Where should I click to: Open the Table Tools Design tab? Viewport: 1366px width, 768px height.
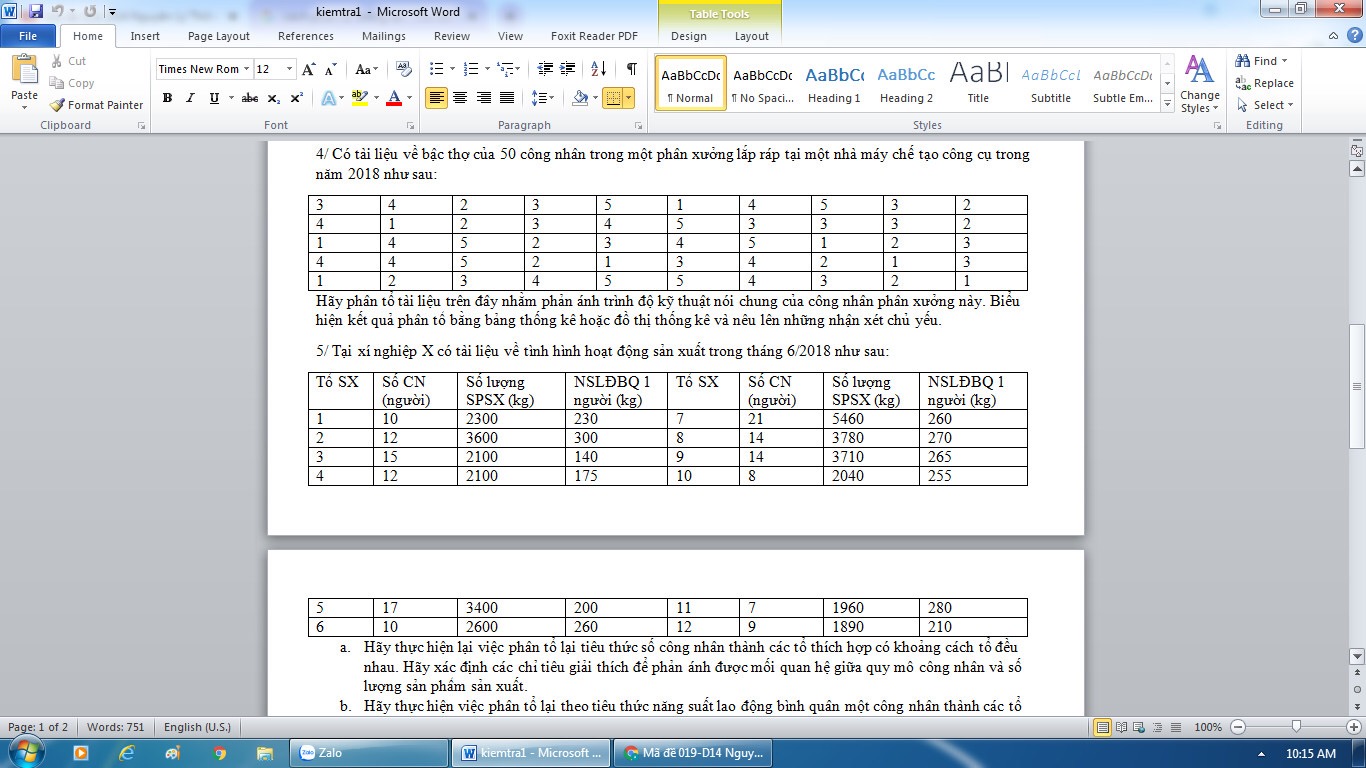pos(688,36)
